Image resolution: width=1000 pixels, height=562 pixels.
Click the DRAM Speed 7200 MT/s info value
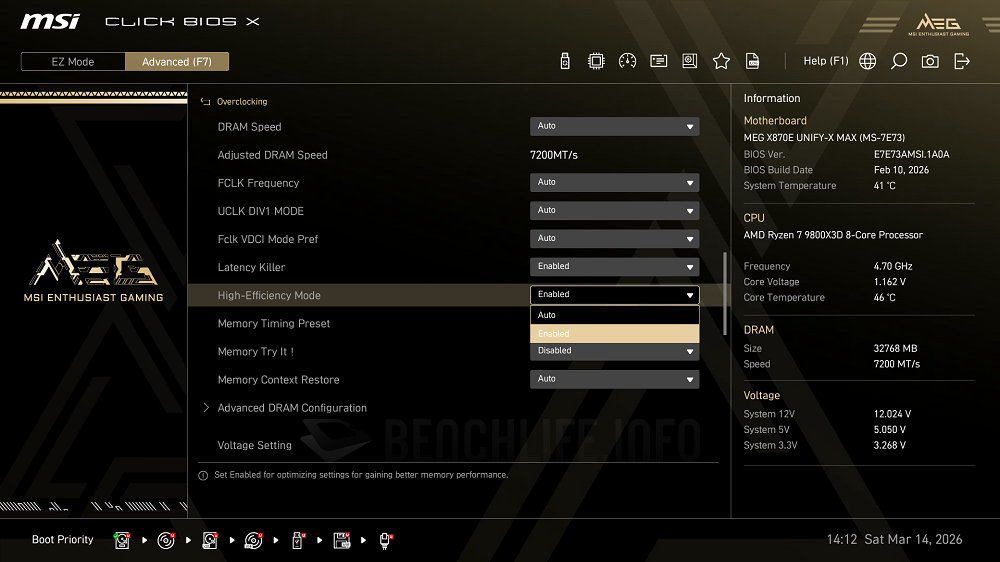tap(897, 364)
